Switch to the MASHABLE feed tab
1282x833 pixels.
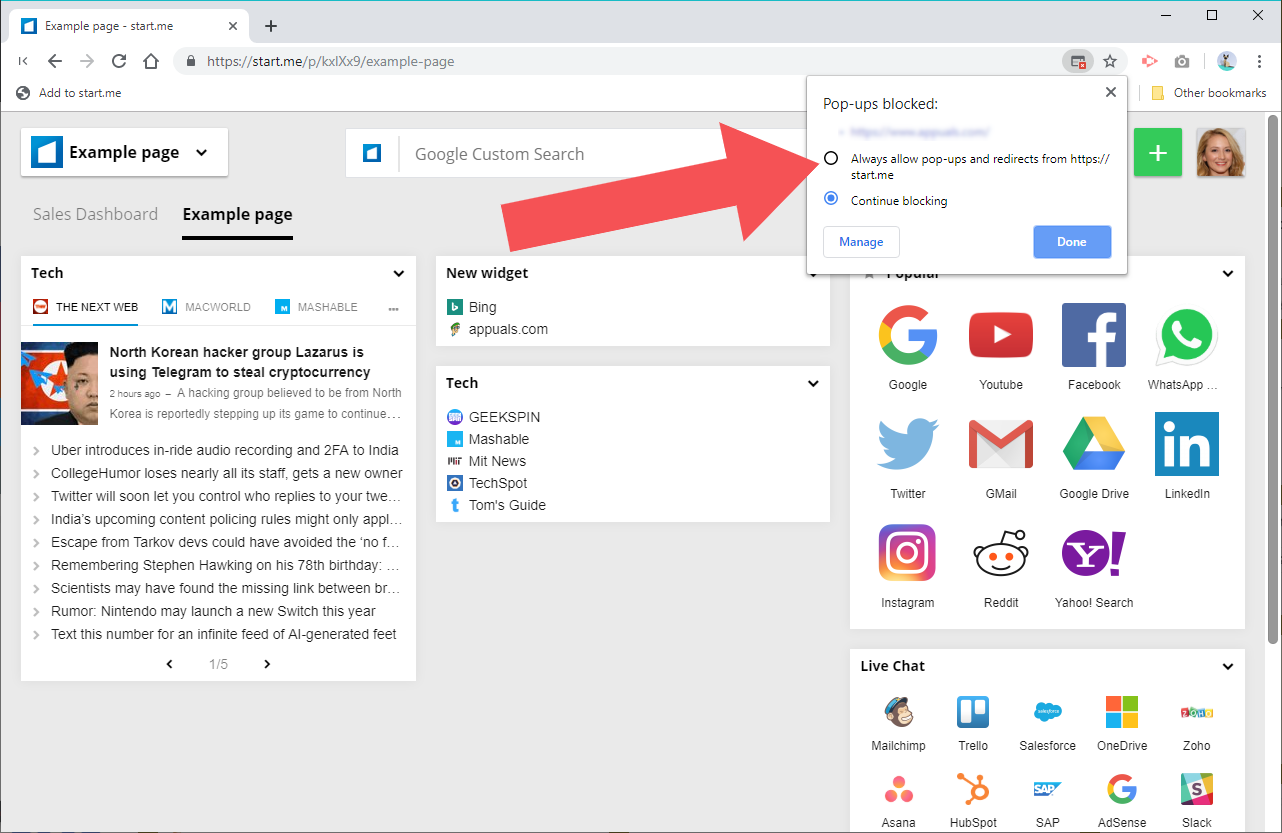(x=316, y=307)
